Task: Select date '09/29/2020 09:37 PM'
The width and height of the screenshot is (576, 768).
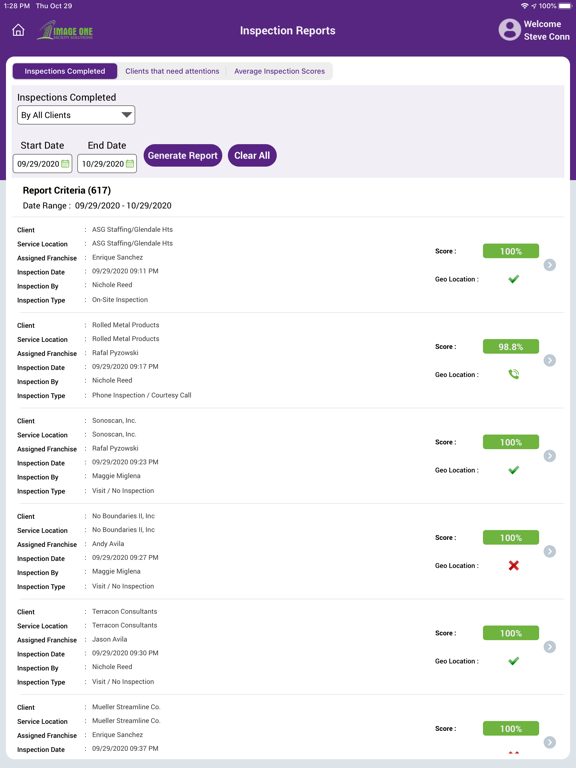Action: coord(125,748)
